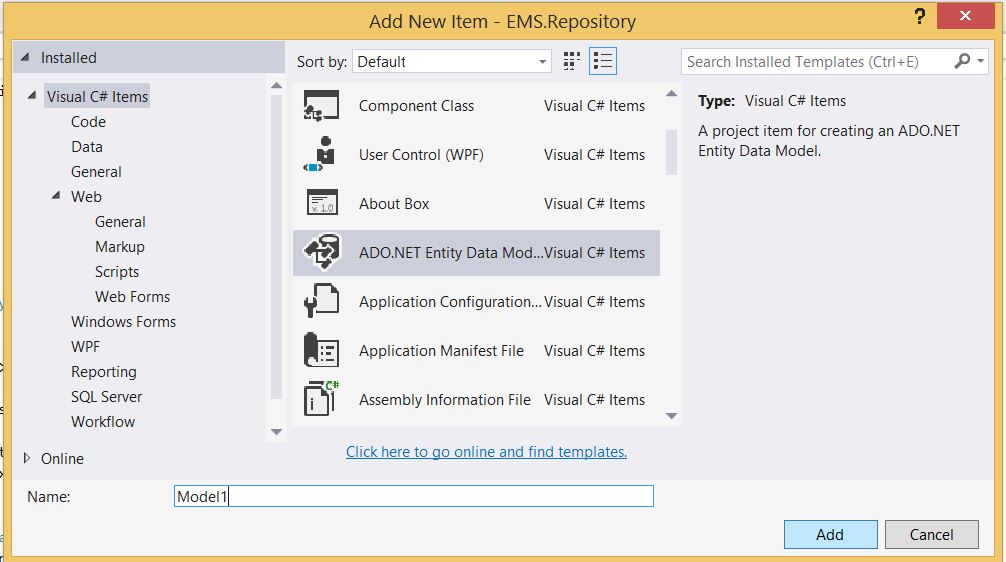This screenshot has width=1006, height=562.
Task: Select the Windows Forms category
Action: tap(123, 322)
